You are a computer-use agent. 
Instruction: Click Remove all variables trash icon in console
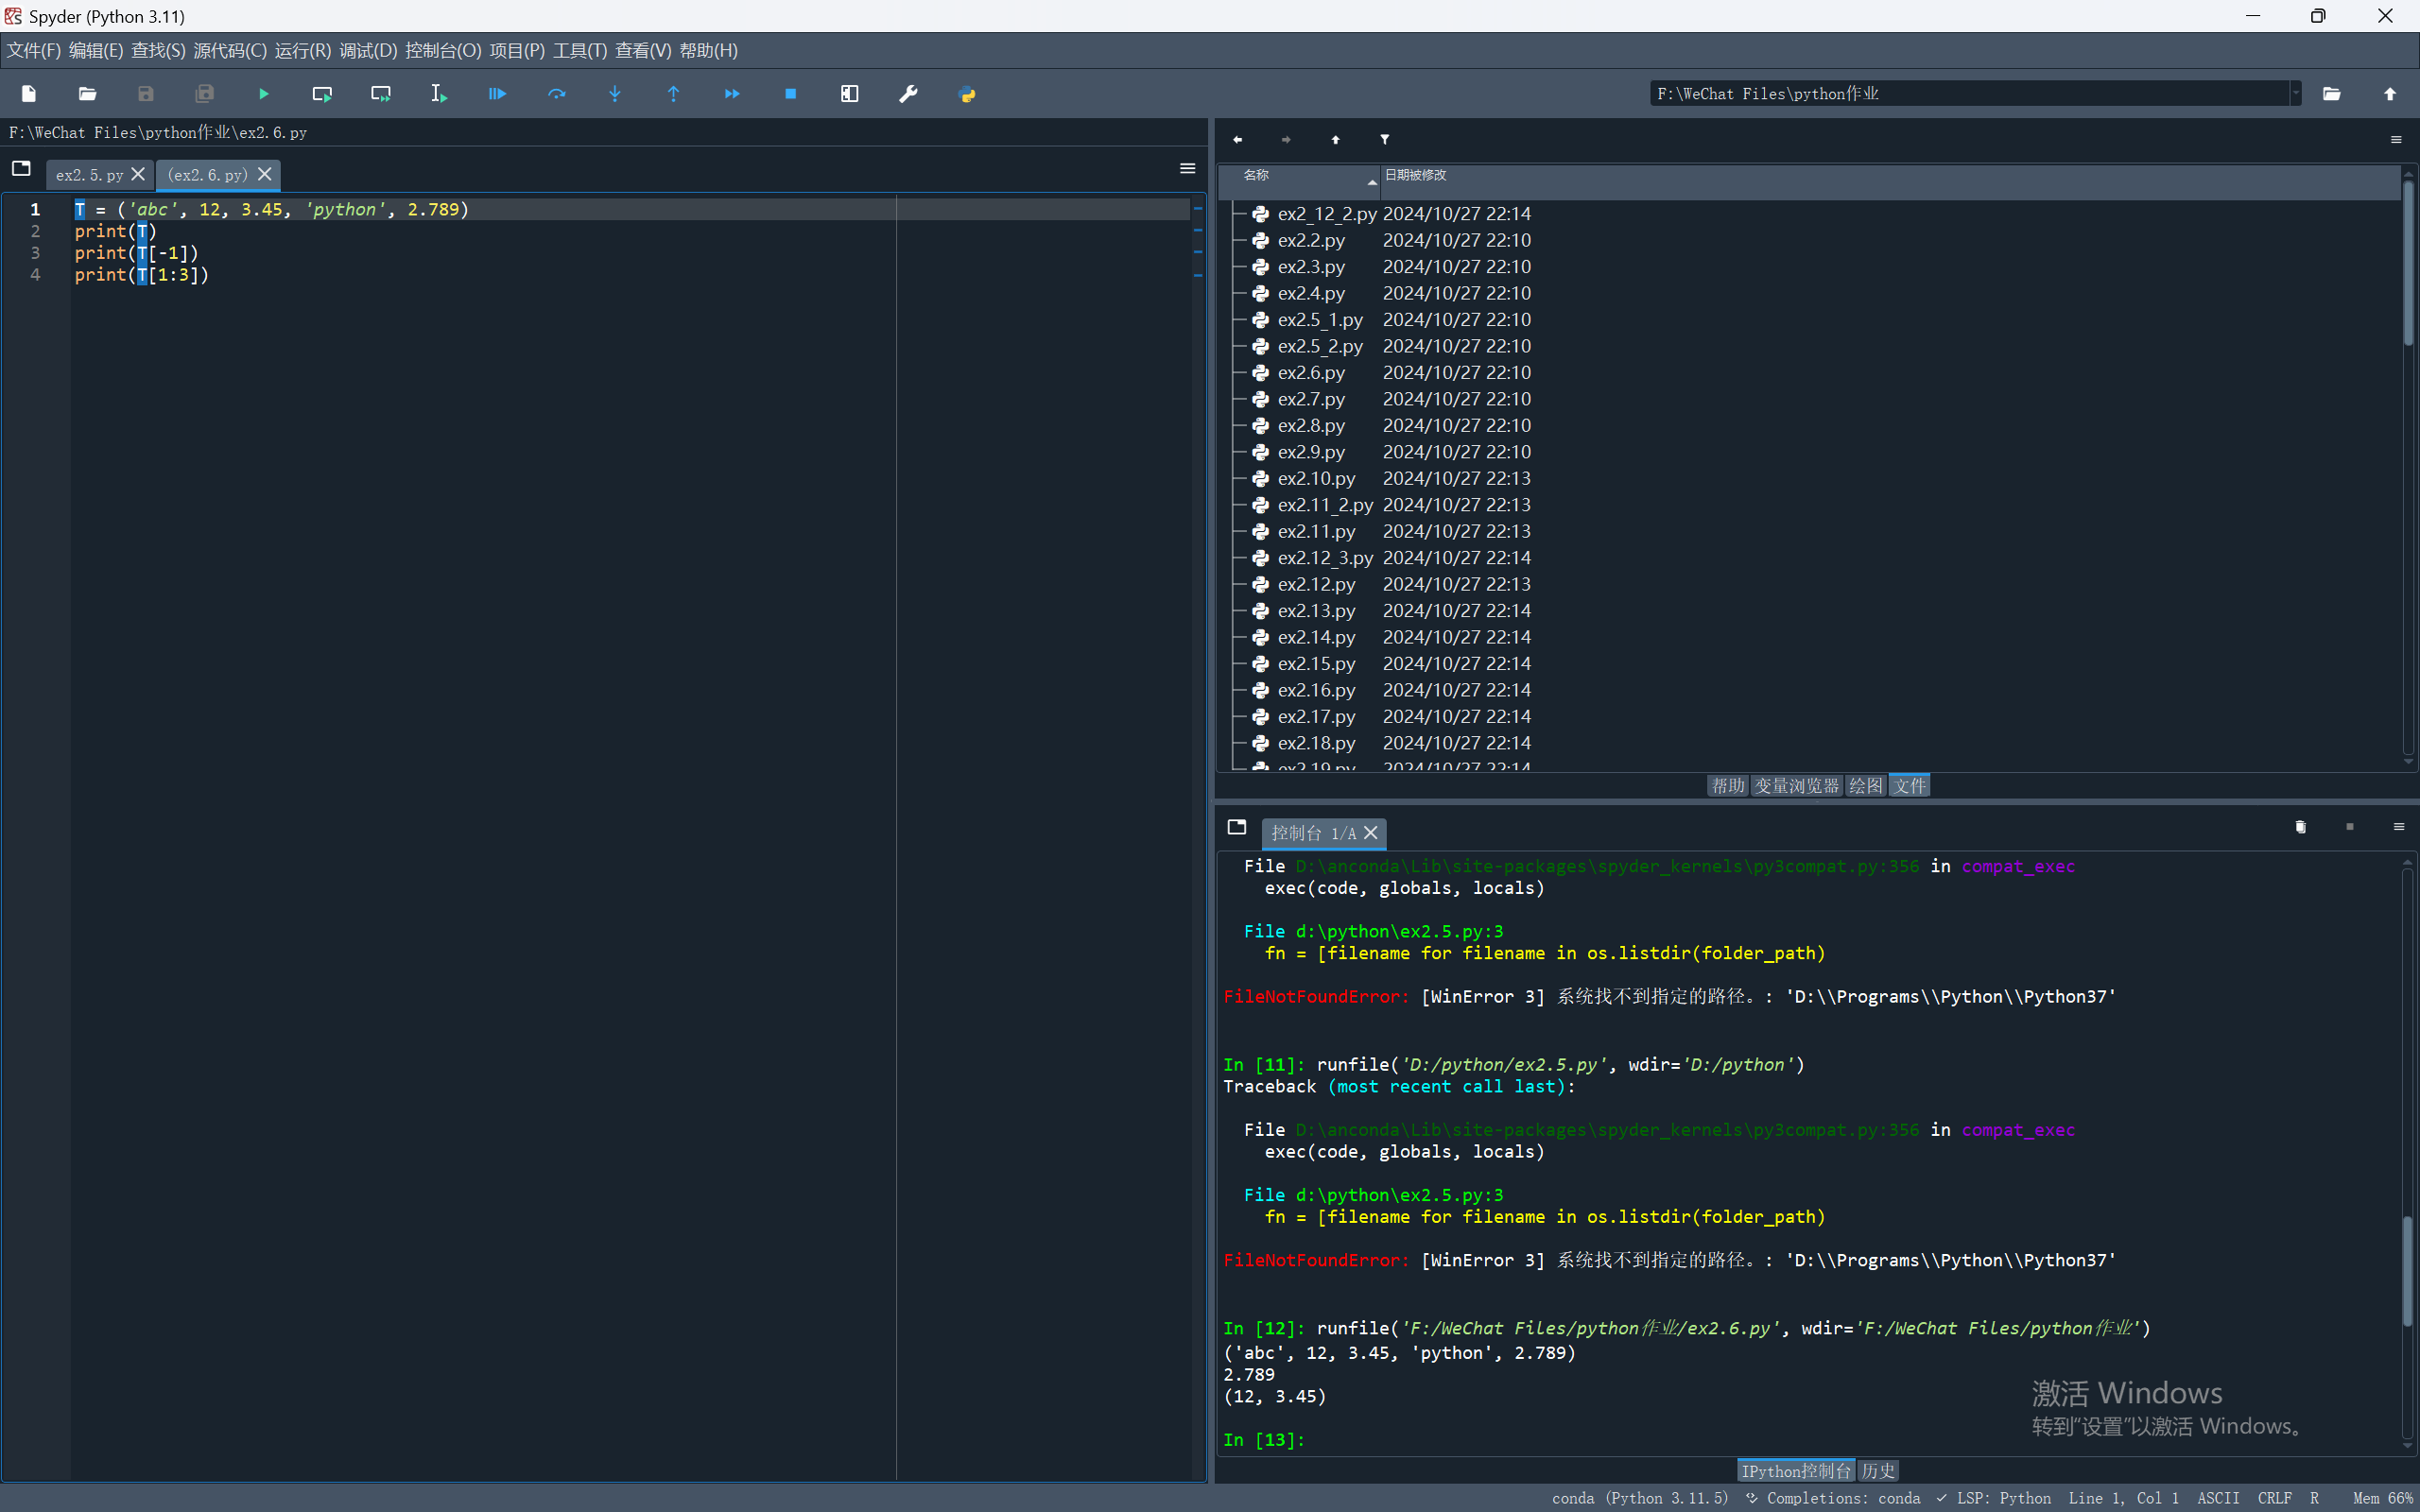[2300, 827]
